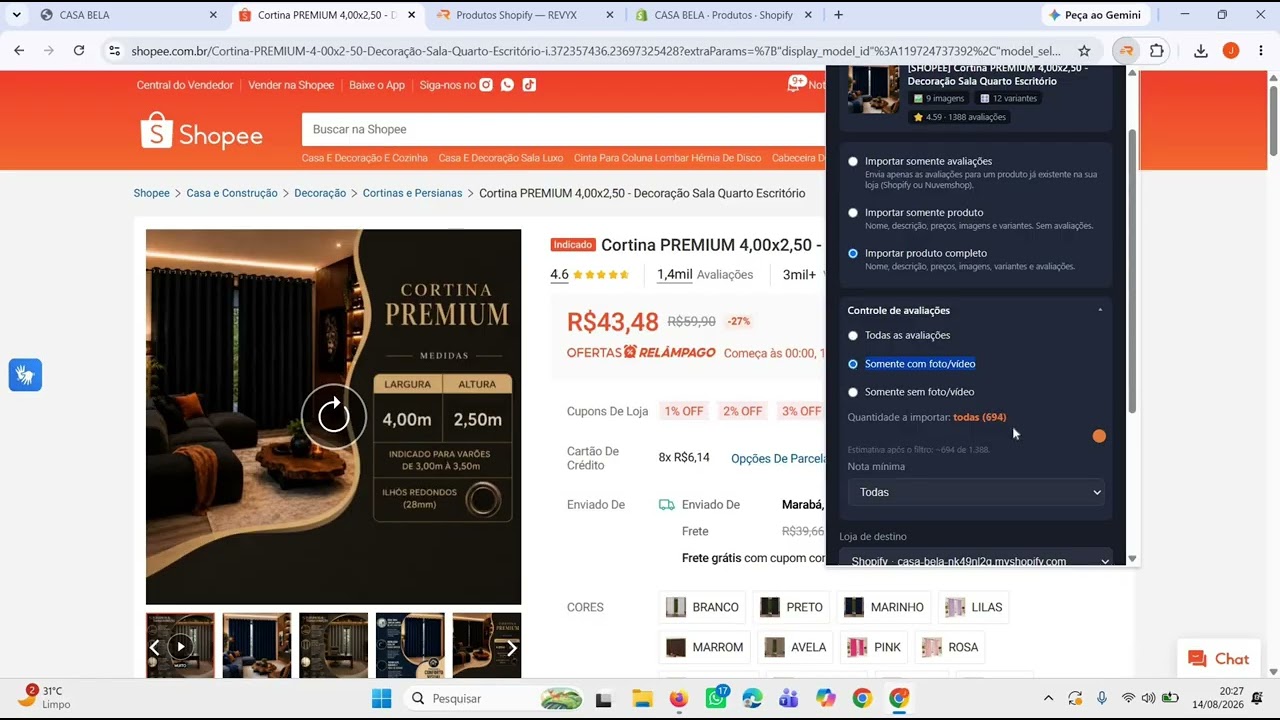The height and width of the screenshot is (720, 1280).
Task: Go back to previous page
Action: [x=19, y=51]
